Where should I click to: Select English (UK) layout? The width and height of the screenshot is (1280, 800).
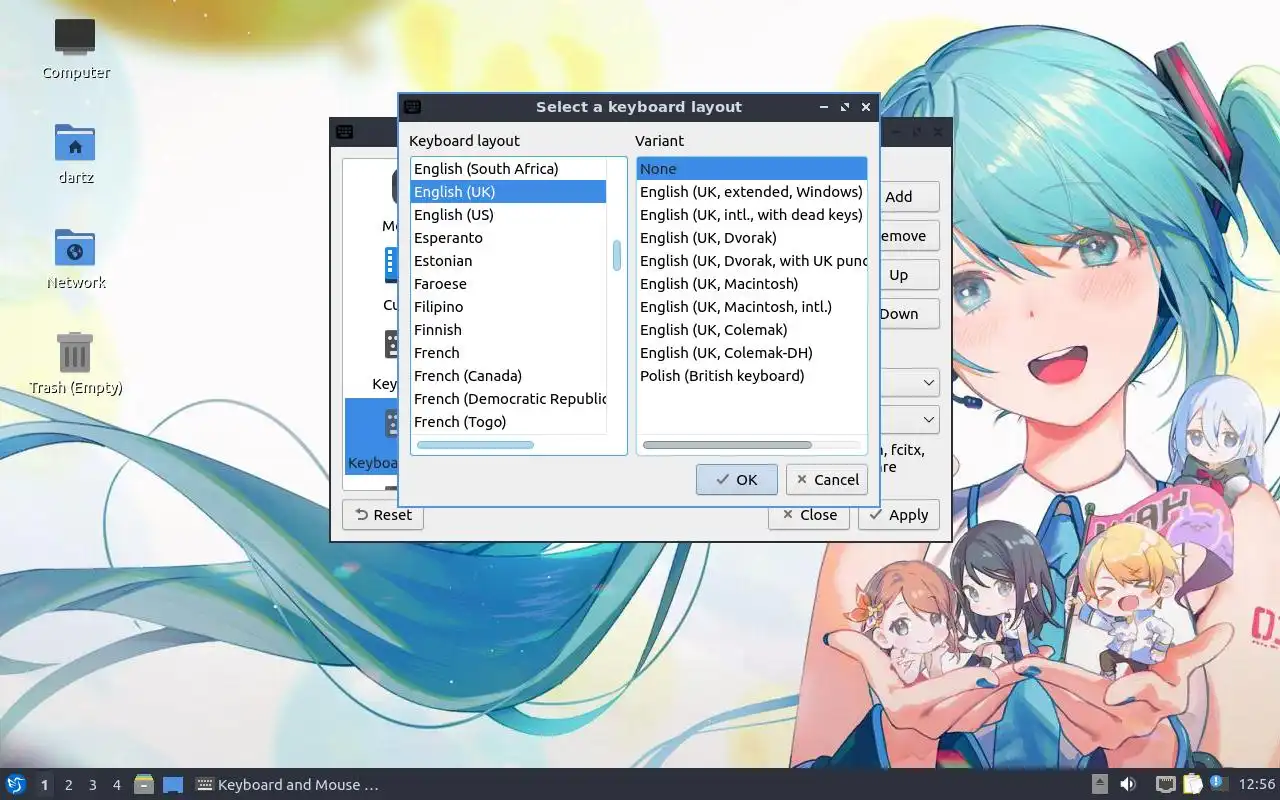click(508, 192)
